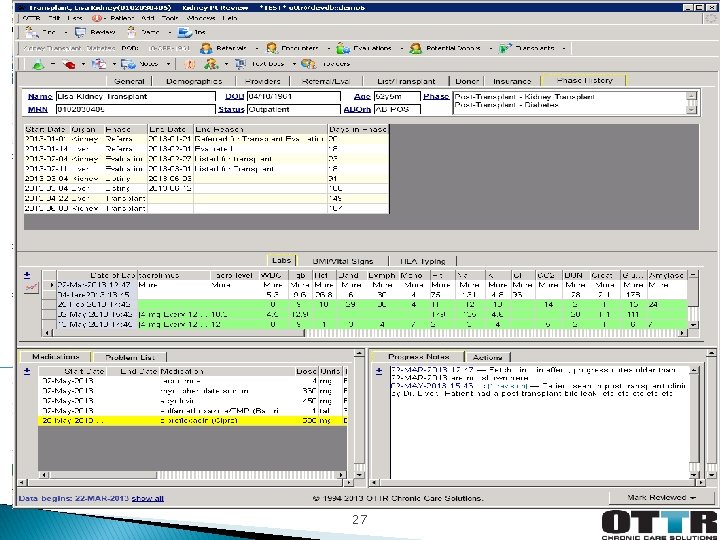Click the download arrow icon beside progress notes
The image size is (720, 540).
point(376,371)
